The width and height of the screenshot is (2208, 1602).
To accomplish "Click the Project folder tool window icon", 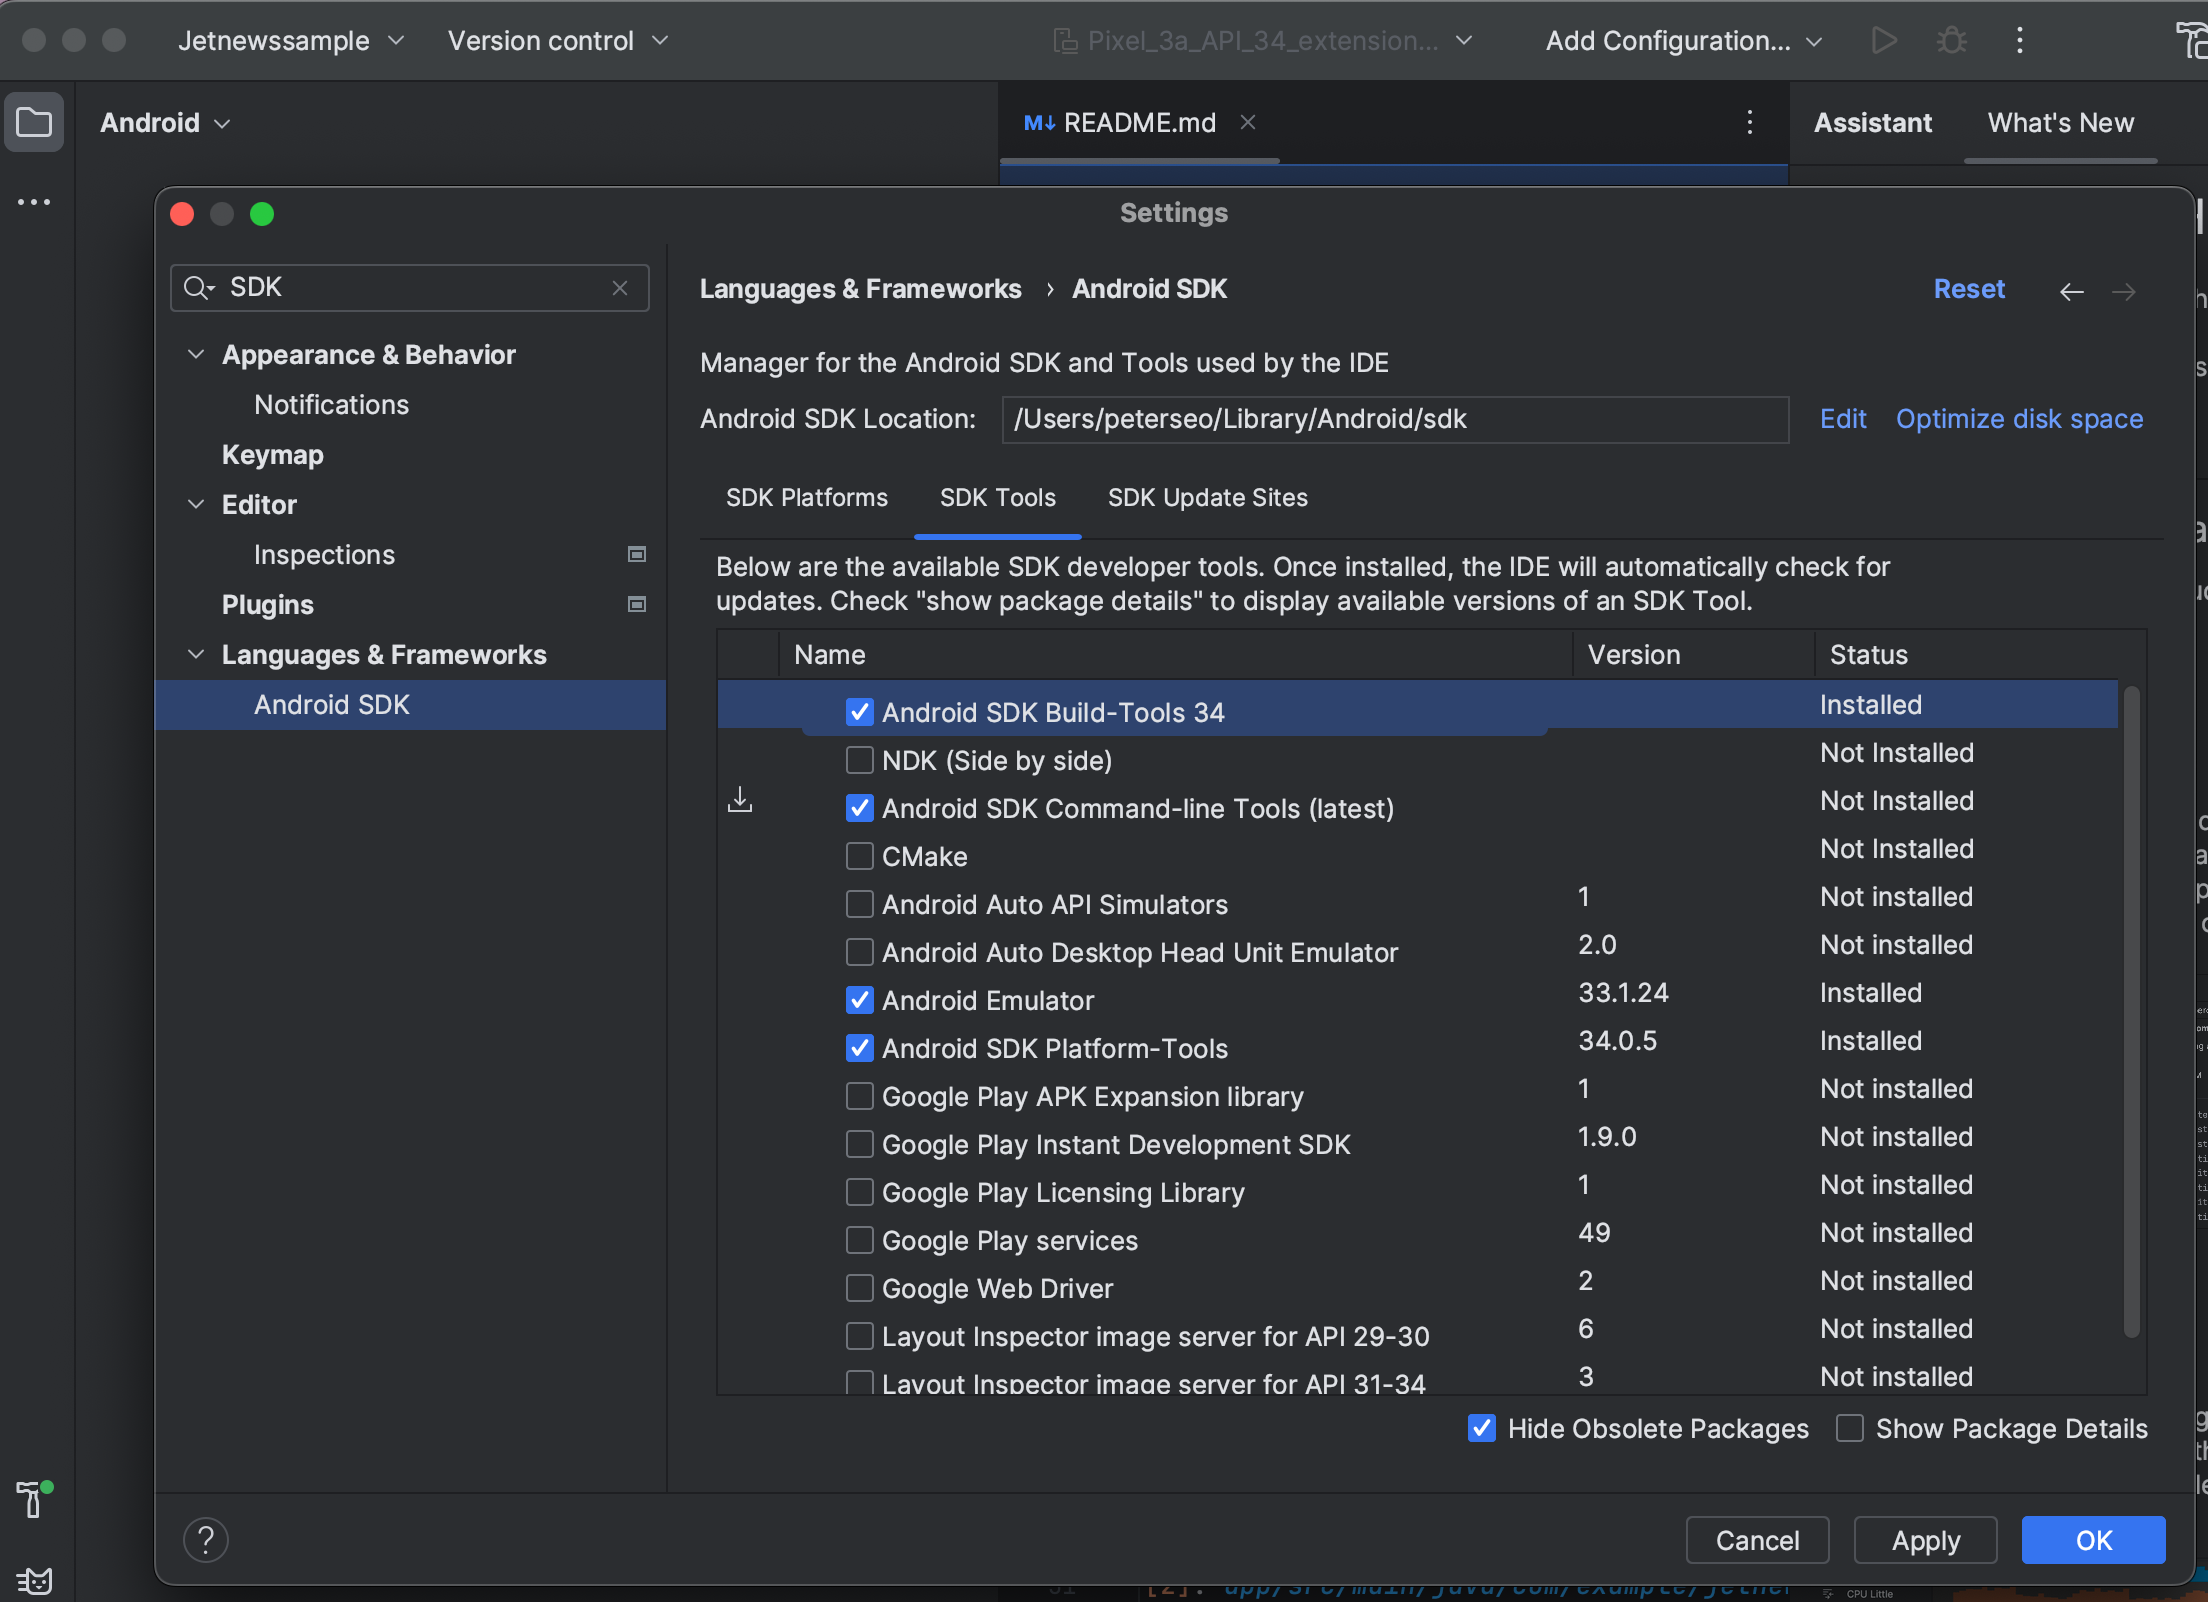I will (34, 123).
